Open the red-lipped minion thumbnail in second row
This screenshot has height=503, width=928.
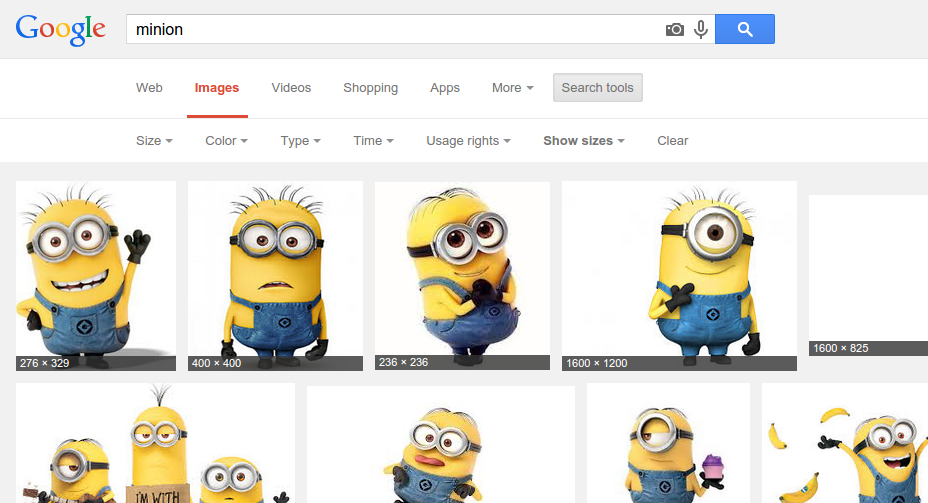pyautogui.click(x=441, y=444)
